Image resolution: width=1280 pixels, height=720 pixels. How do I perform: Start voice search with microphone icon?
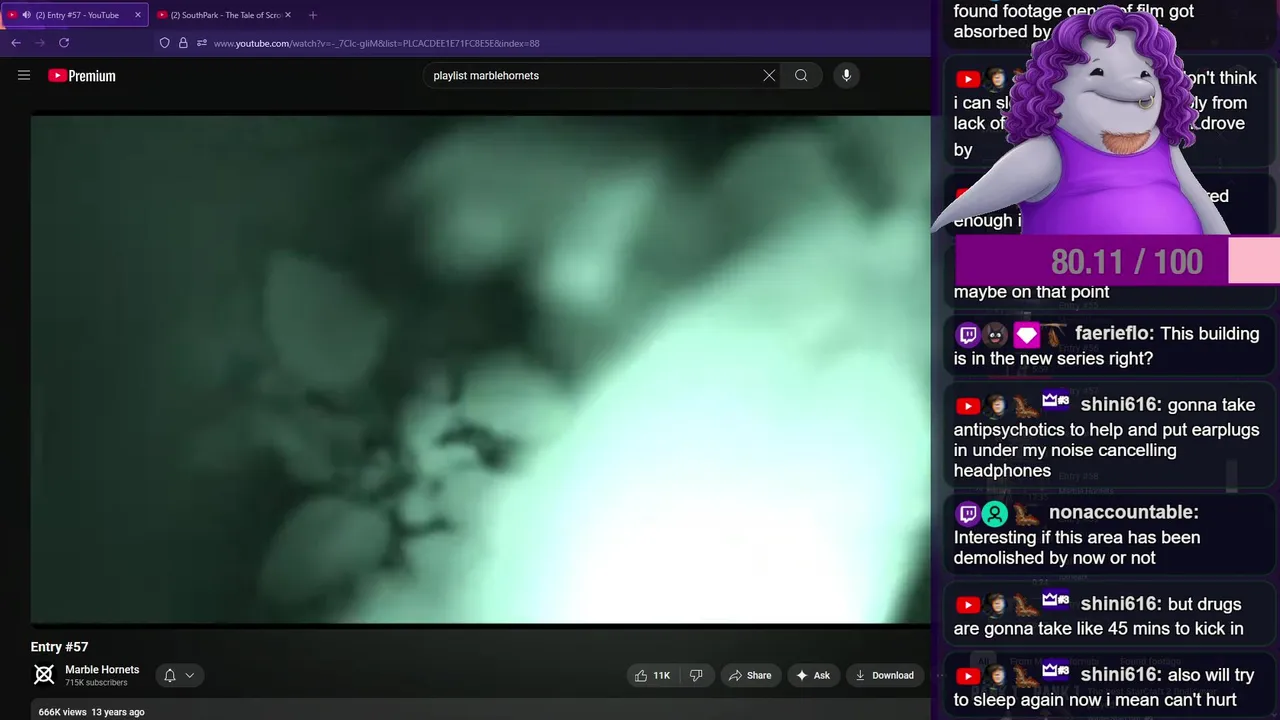[x=846, y=75]
